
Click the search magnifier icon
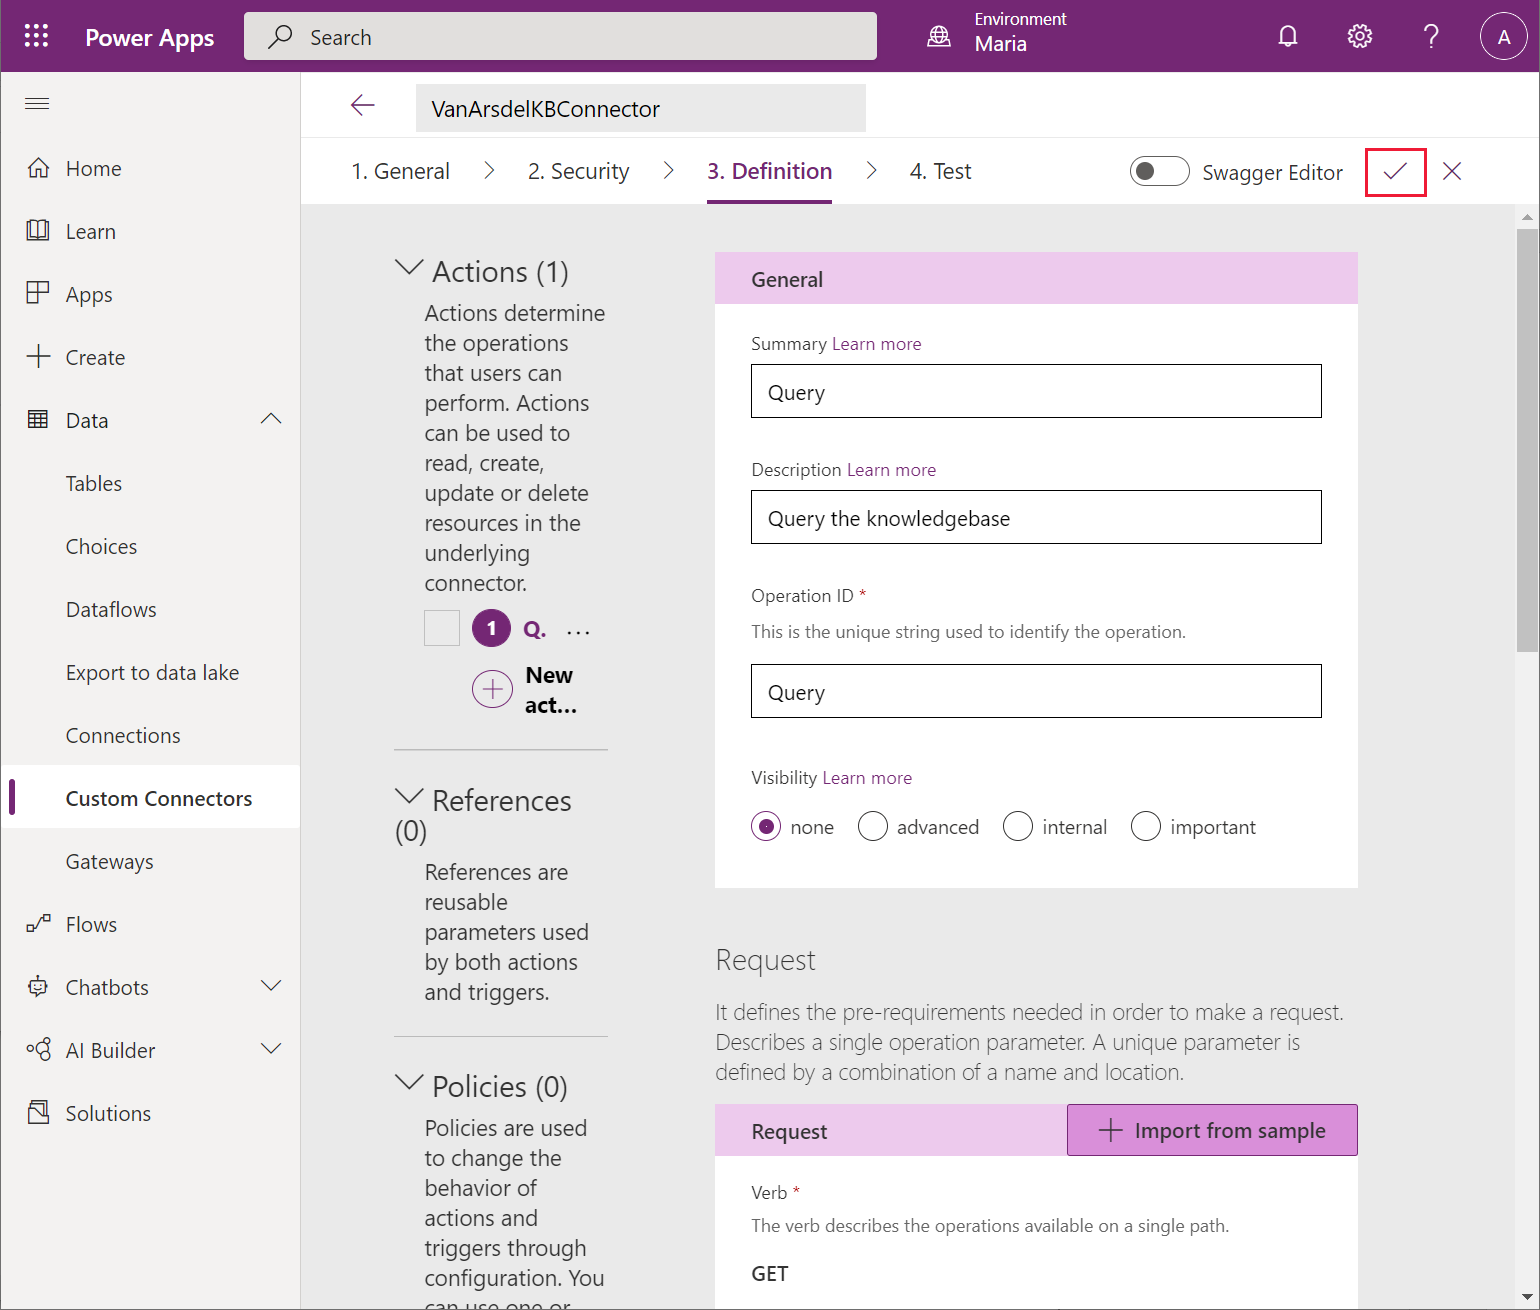click(x=281, y=37)
